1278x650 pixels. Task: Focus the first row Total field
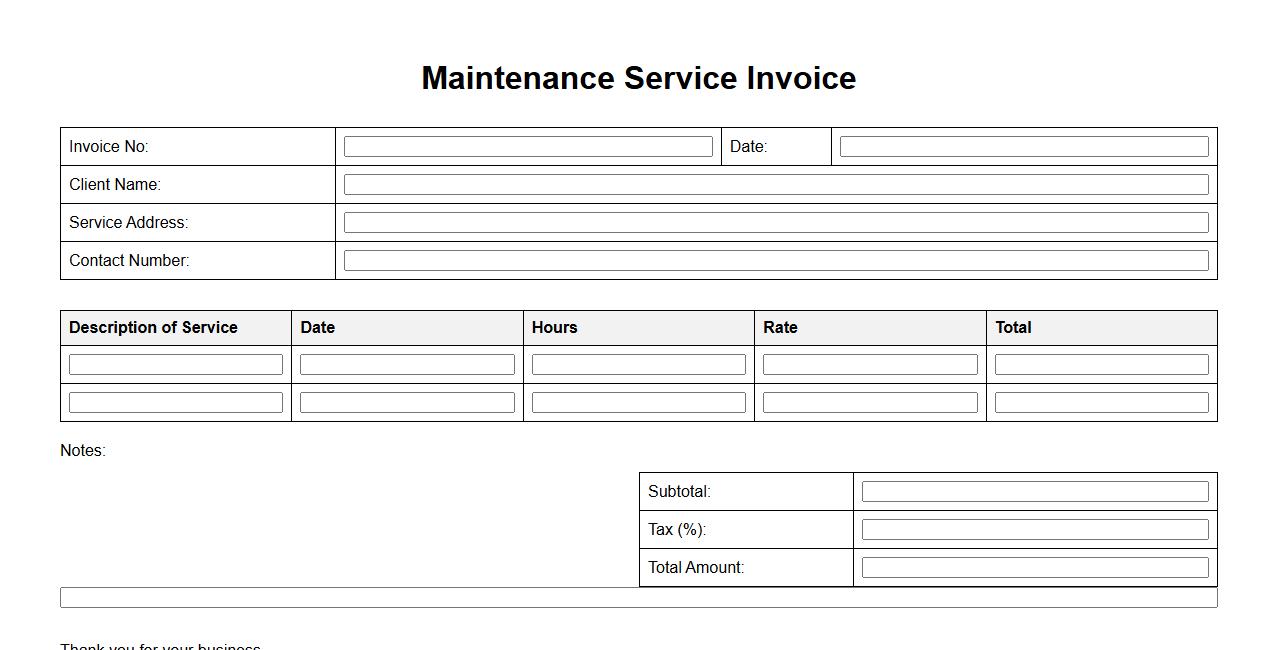[1101, 365]
